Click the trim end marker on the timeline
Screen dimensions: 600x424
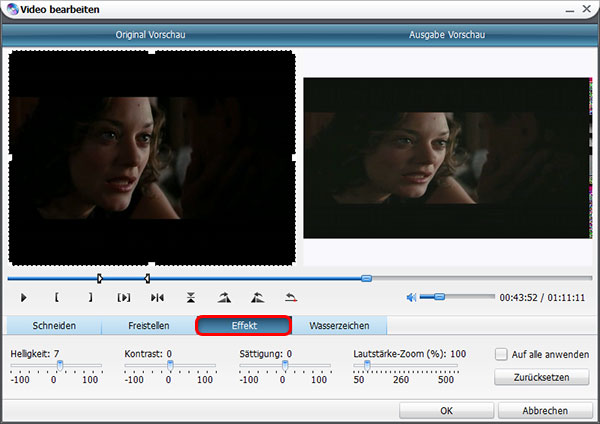tap(147, 278)
